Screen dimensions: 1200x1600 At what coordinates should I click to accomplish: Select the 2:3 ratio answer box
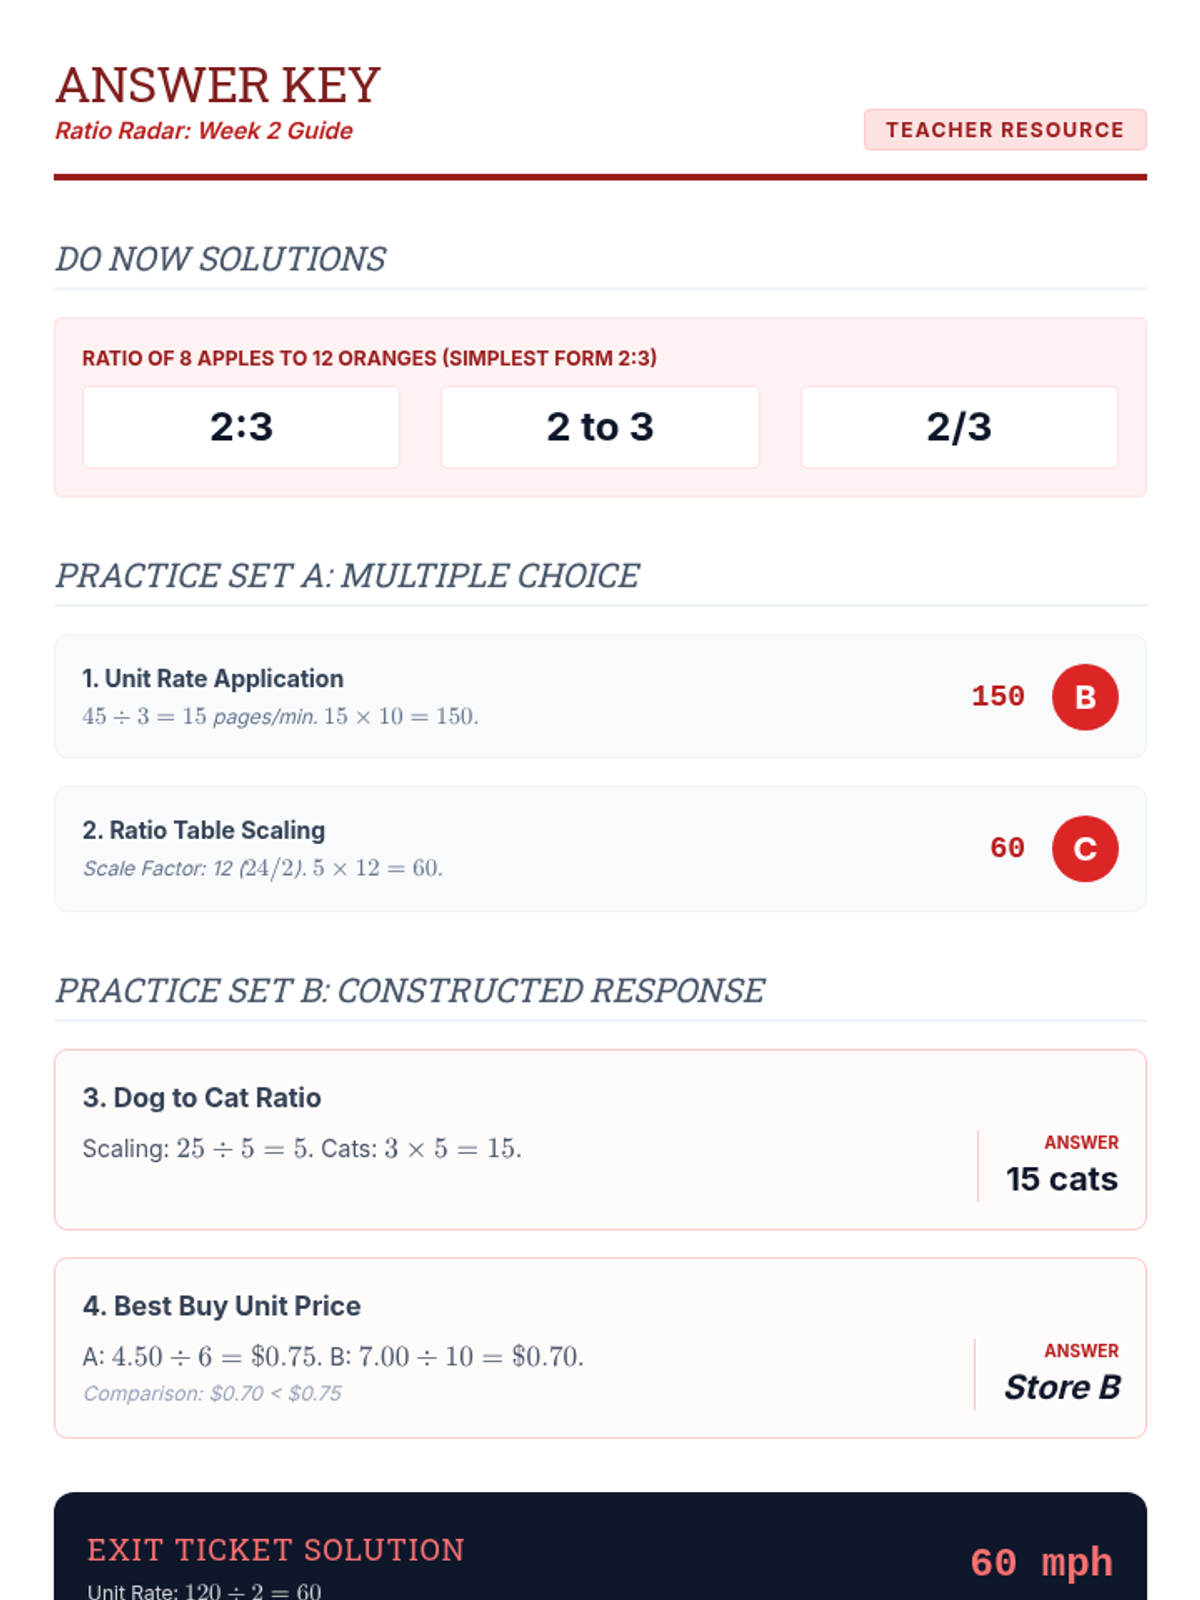(x=241, y=427)
